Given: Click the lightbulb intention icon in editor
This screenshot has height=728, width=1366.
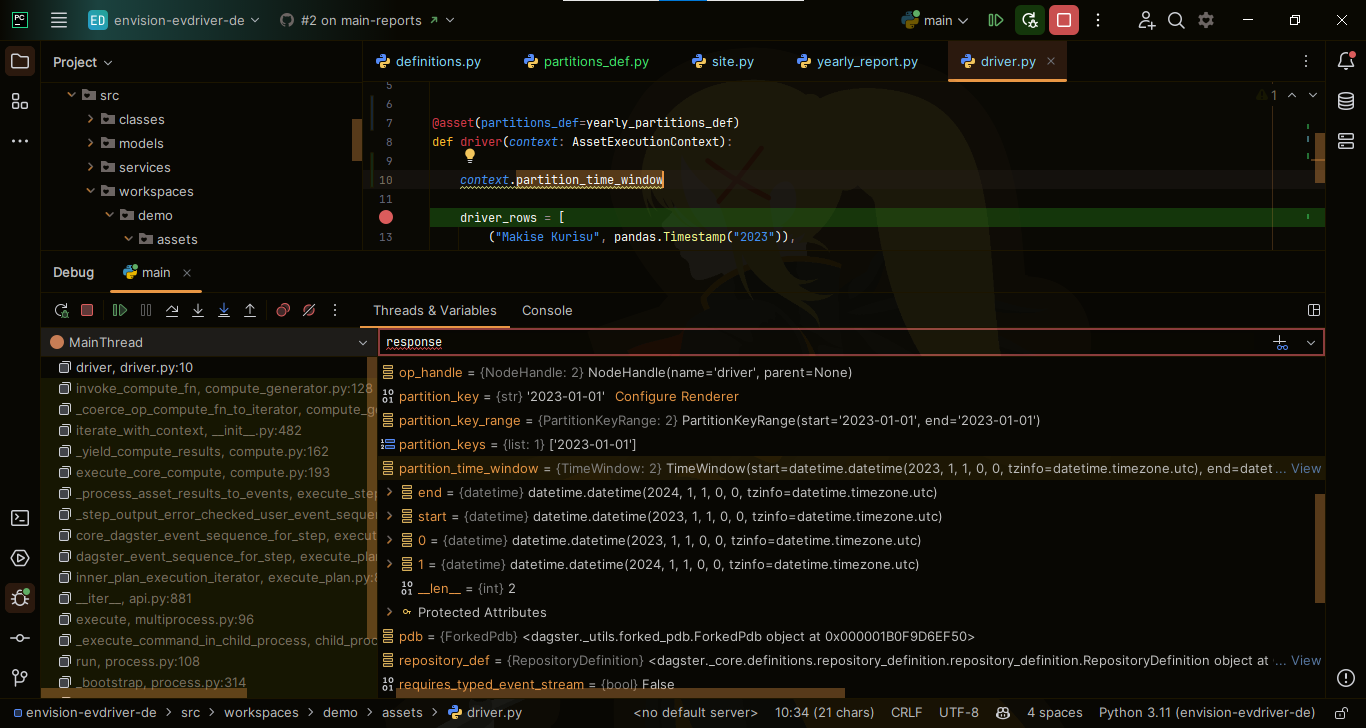Looking at the screenshot, I should 469,156.
